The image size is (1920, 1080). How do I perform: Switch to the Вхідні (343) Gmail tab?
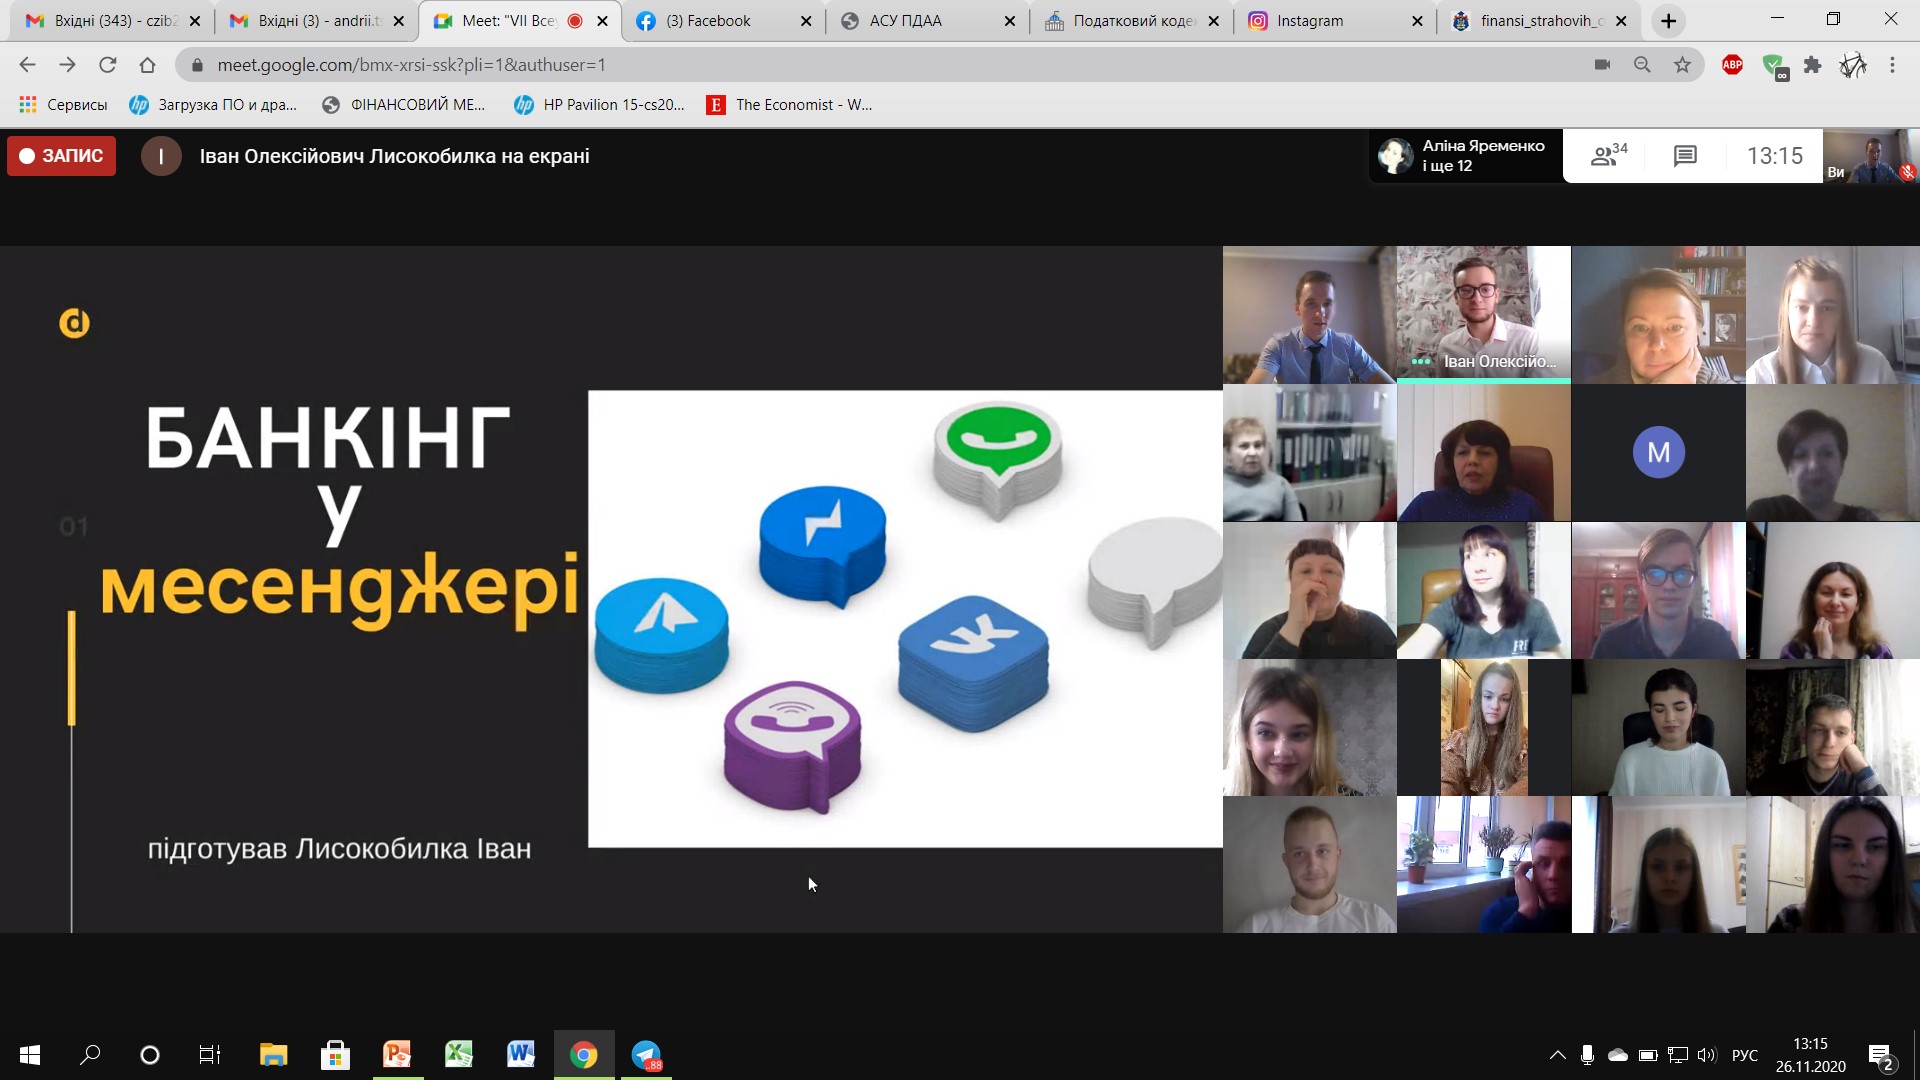110,21
